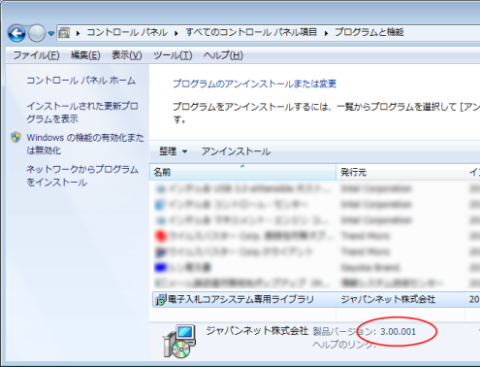
Task: Click the blue blurred program icon in list
Action: coord(161,267)
